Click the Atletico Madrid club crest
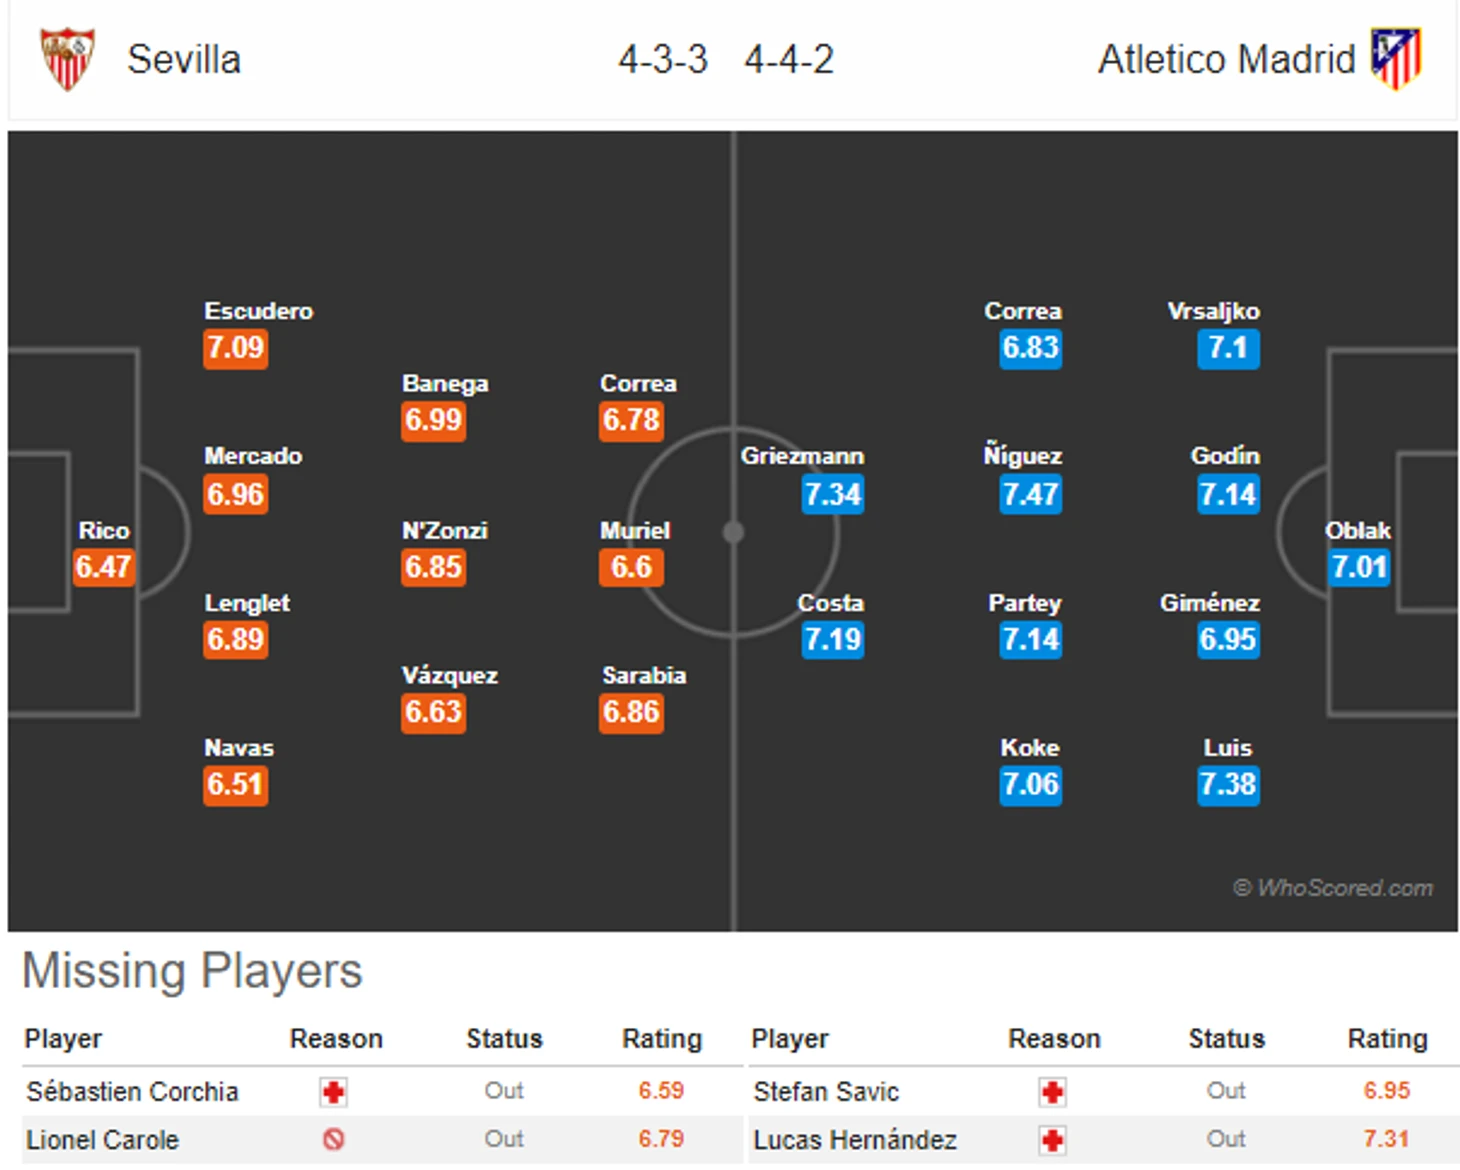 coord(1395,59)
